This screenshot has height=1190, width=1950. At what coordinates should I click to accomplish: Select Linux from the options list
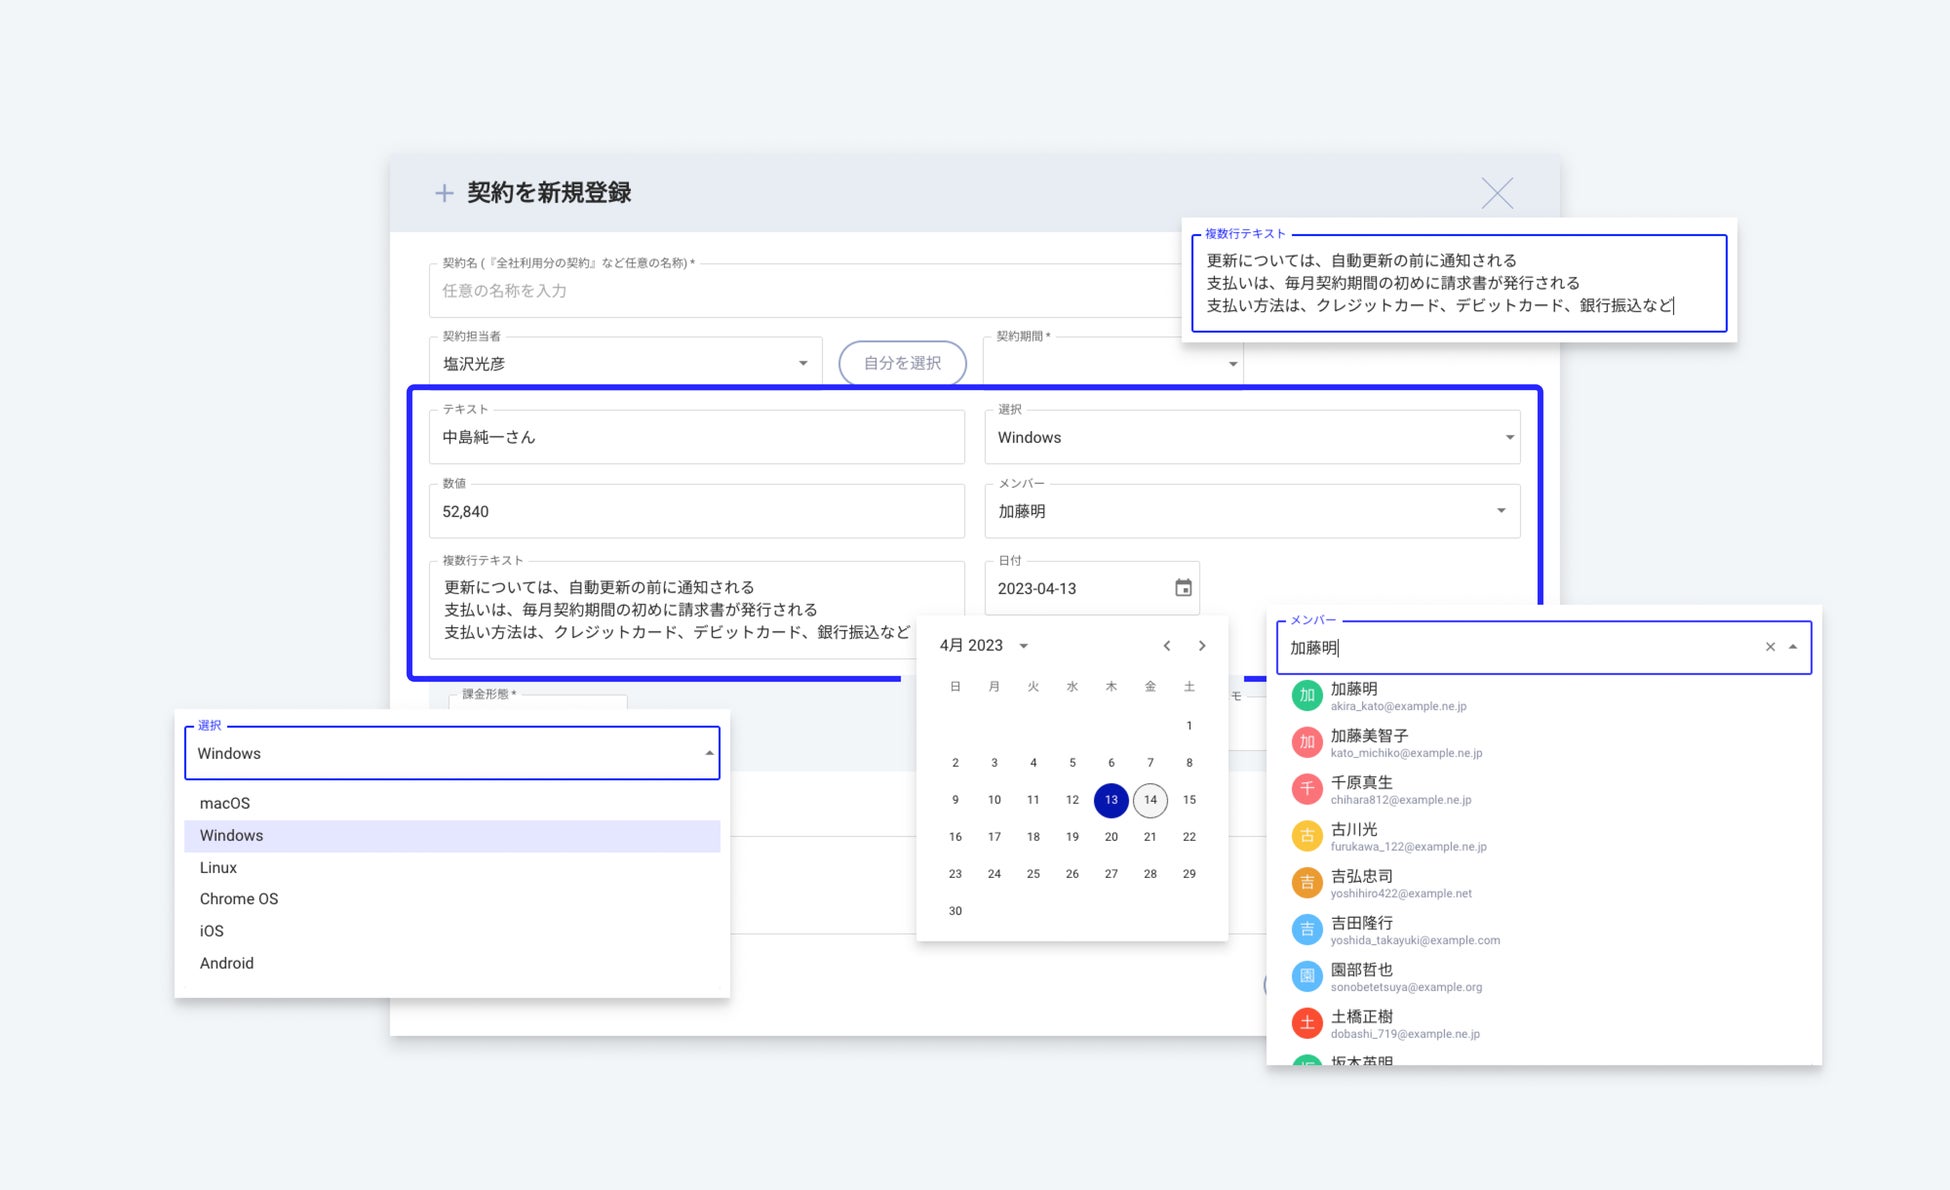click(x=219, y=867)
